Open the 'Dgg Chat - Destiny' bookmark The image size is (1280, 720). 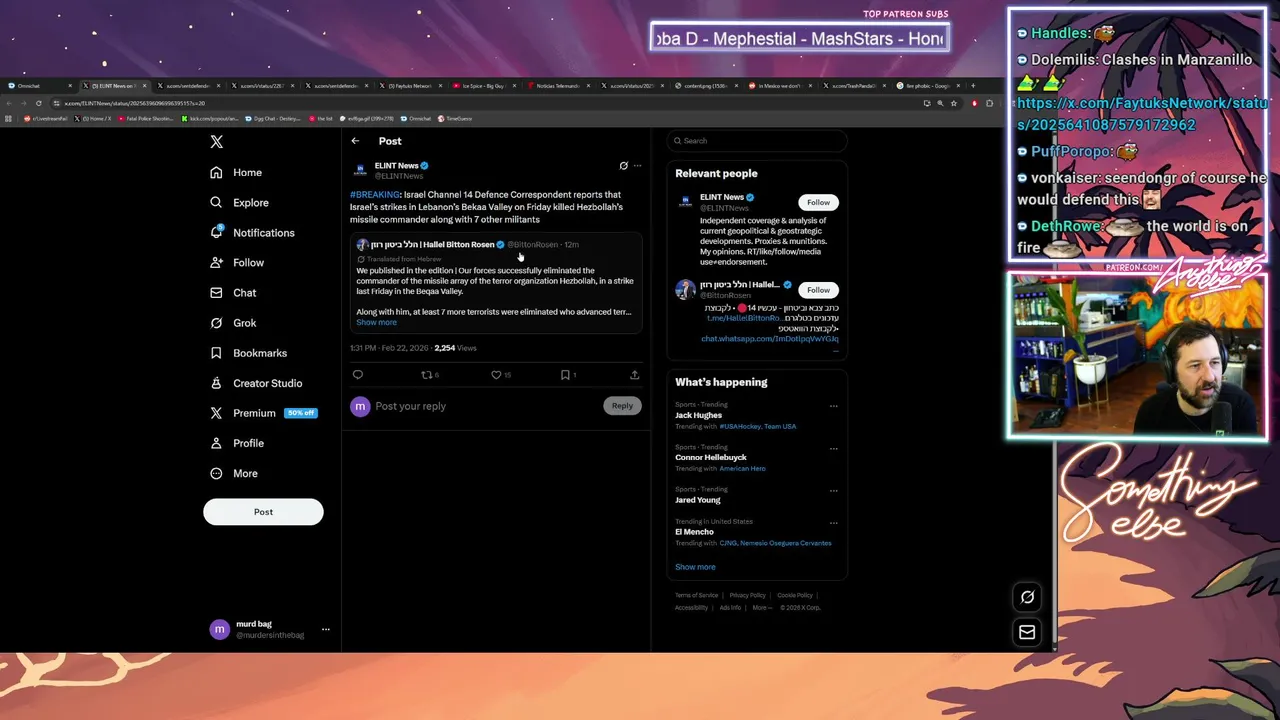click(x=272, y=118)
